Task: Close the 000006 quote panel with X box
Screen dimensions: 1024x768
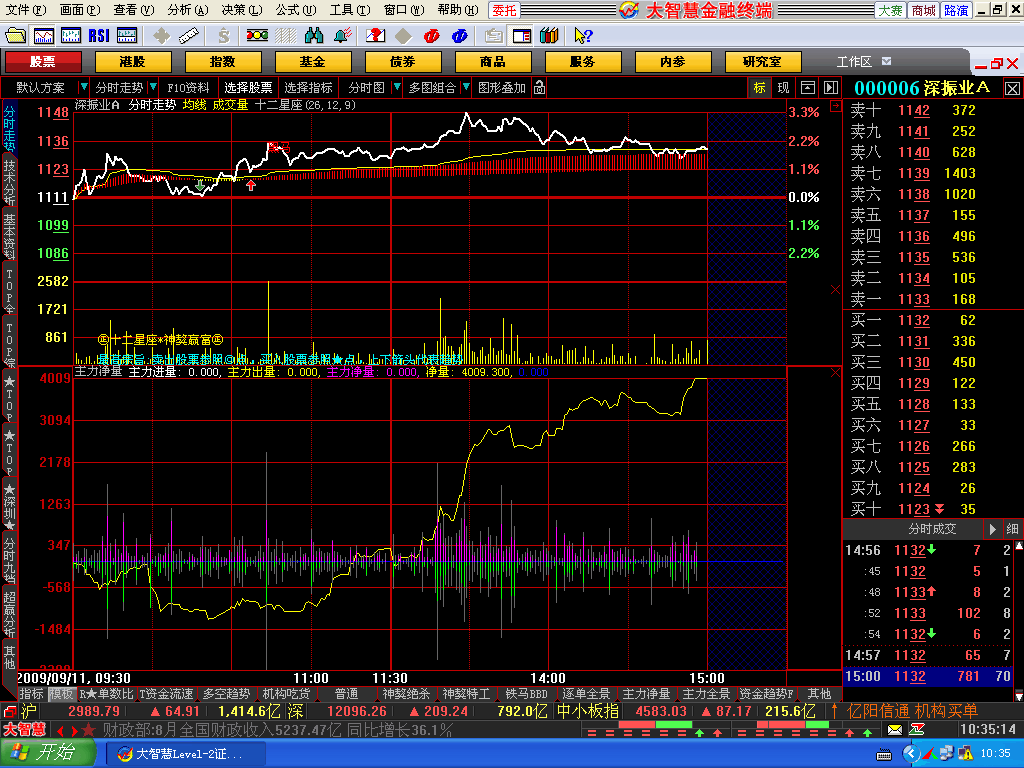Action: 1012,89
